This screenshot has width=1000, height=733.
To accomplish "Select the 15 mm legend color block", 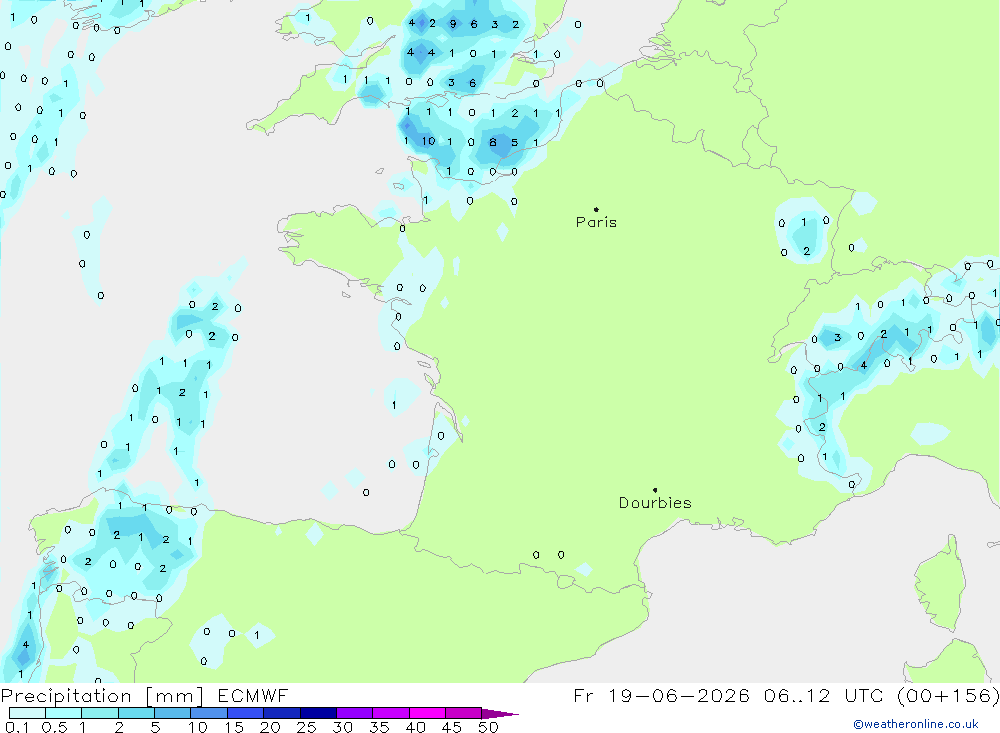I will [x=245, y=713].
